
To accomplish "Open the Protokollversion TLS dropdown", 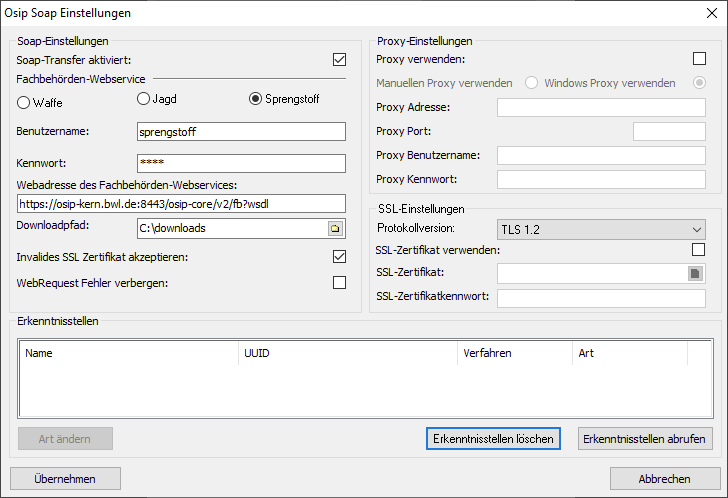I will pyautogui.click(x=601, y=229).
